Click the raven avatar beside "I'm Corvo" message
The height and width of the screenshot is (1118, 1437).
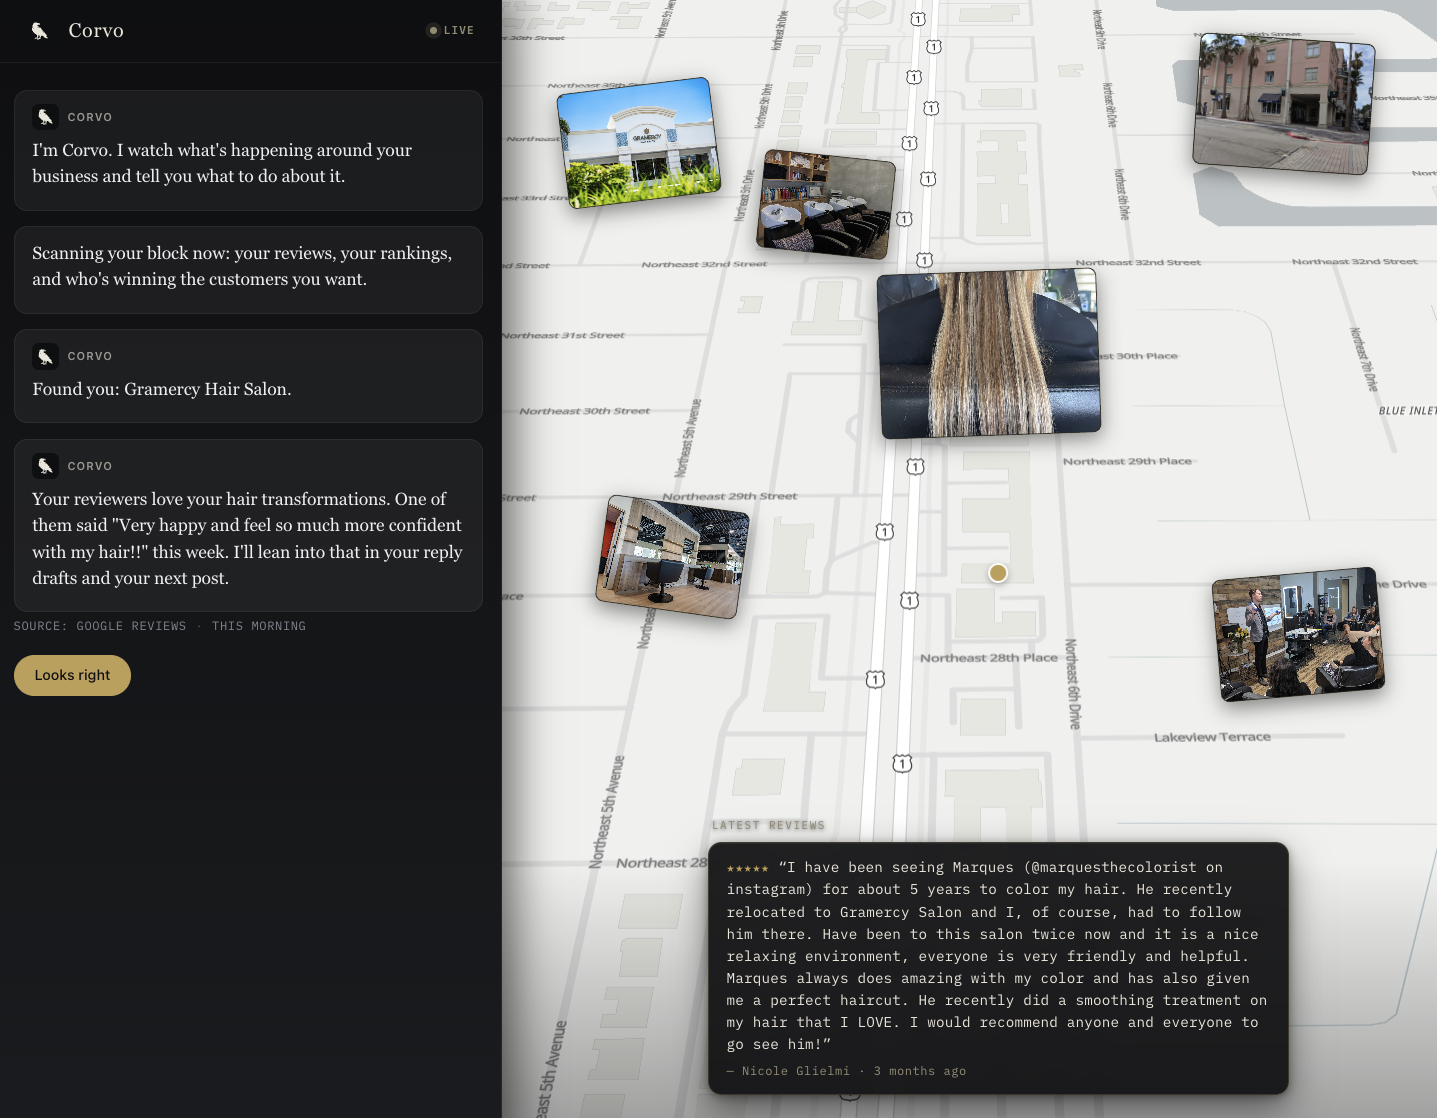tap(45, 117)
